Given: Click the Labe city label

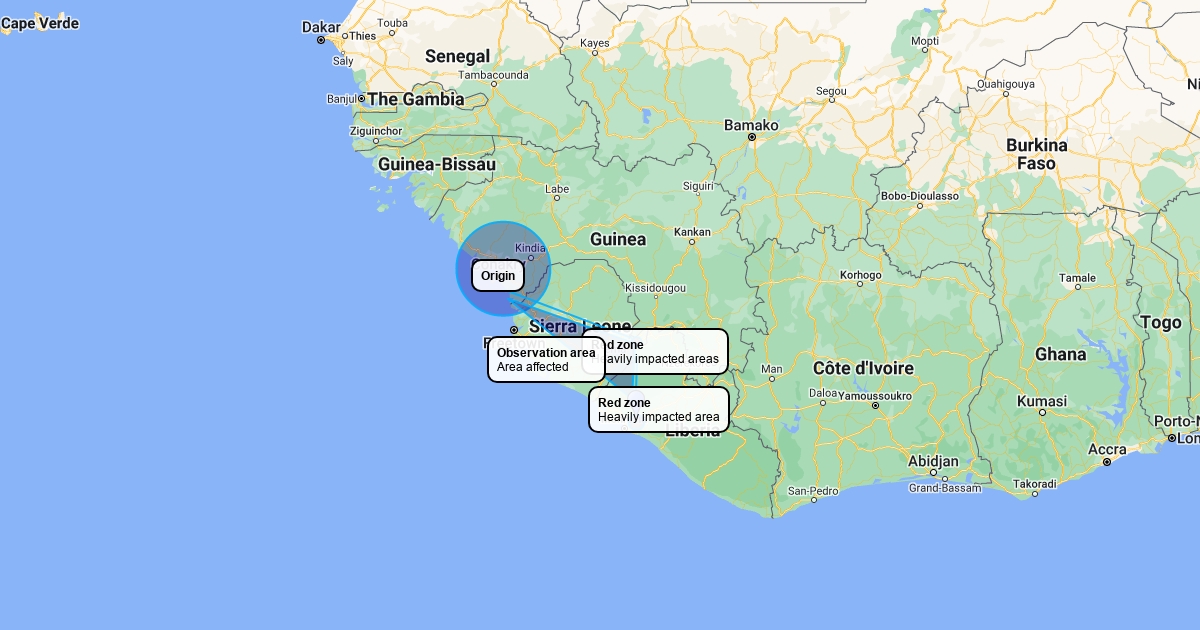Looking at the screenshot, I should click(x=556, y=189).
